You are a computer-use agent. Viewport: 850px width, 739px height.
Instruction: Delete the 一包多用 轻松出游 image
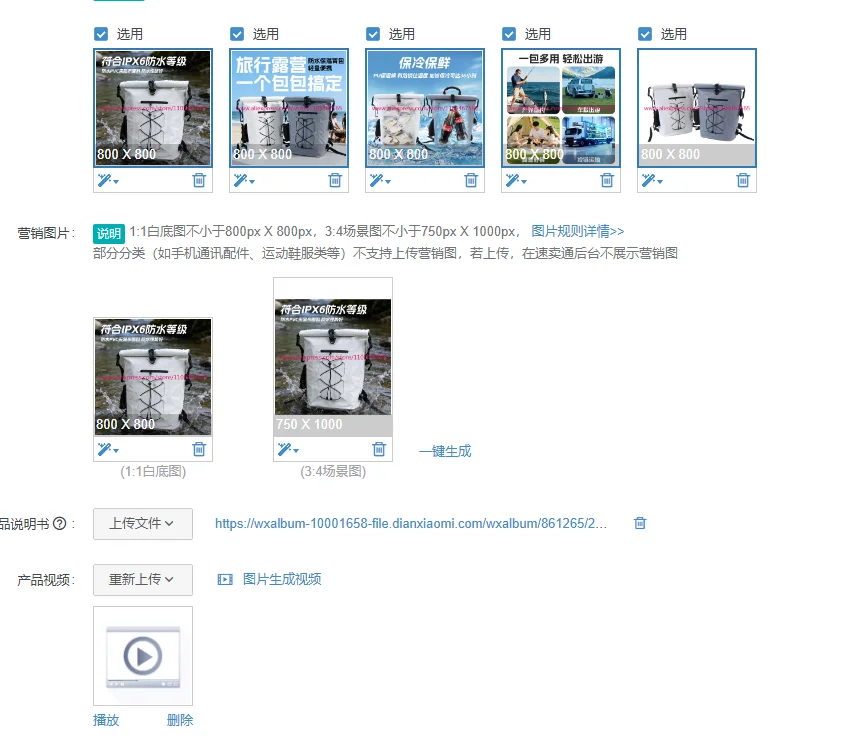[607, 180]
